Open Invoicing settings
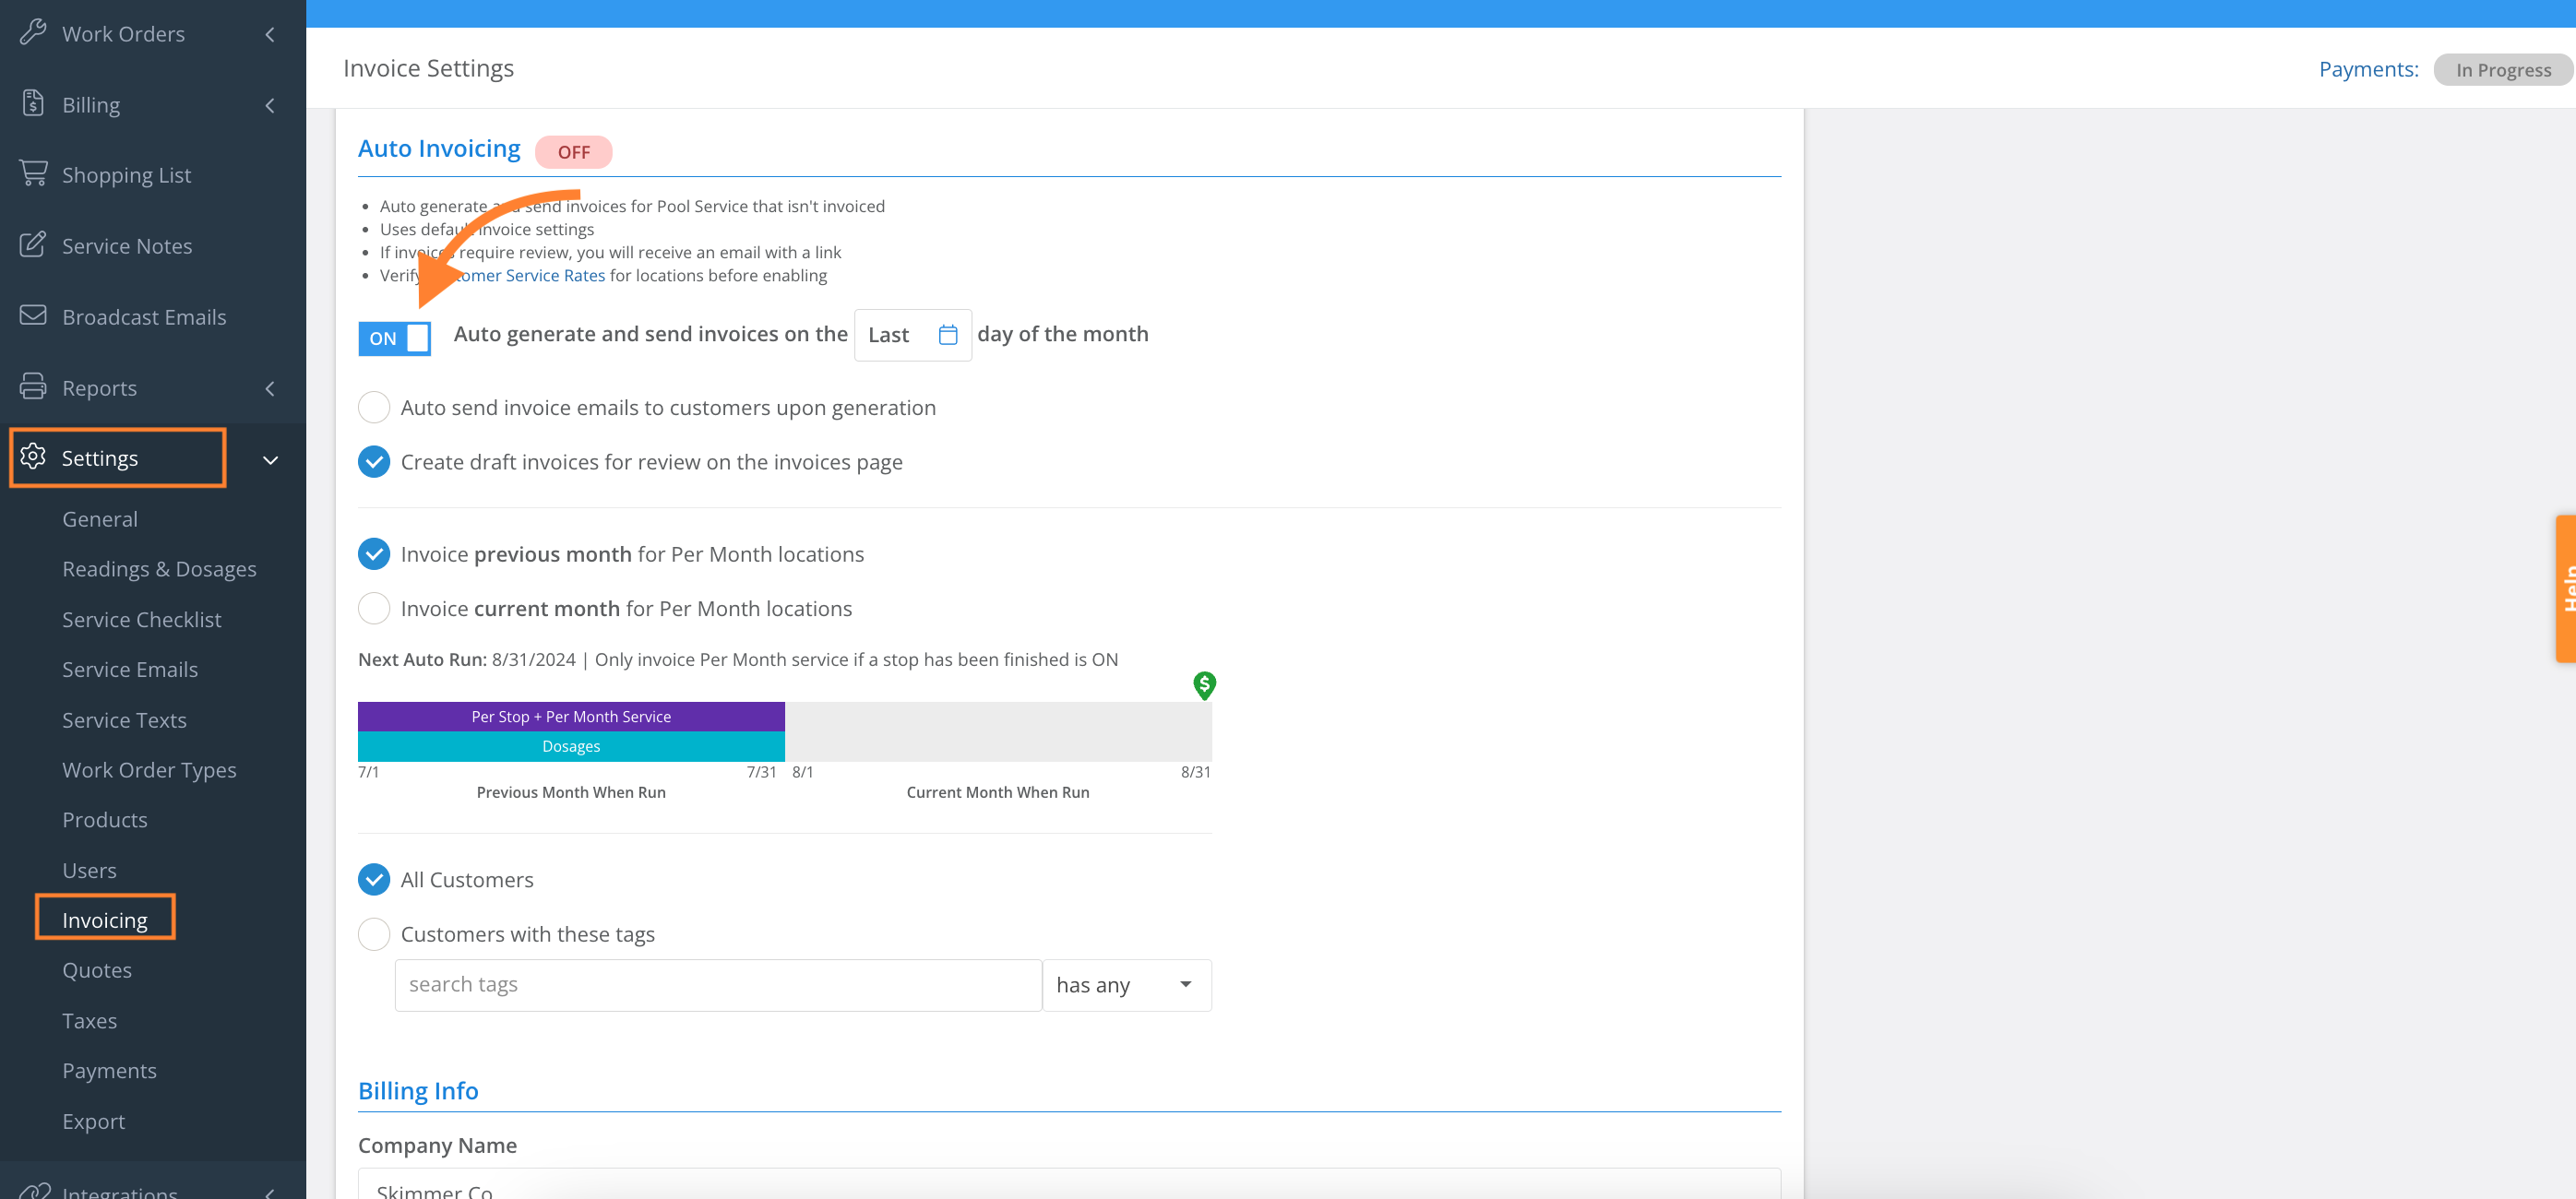 pyautogui.click(x=105, y=920)
